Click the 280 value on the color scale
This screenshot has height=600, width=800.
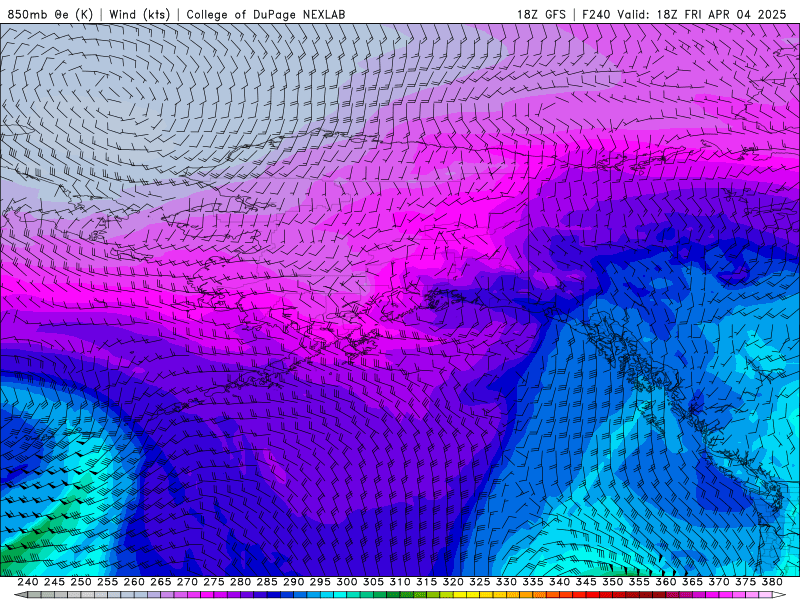[240, 582]
